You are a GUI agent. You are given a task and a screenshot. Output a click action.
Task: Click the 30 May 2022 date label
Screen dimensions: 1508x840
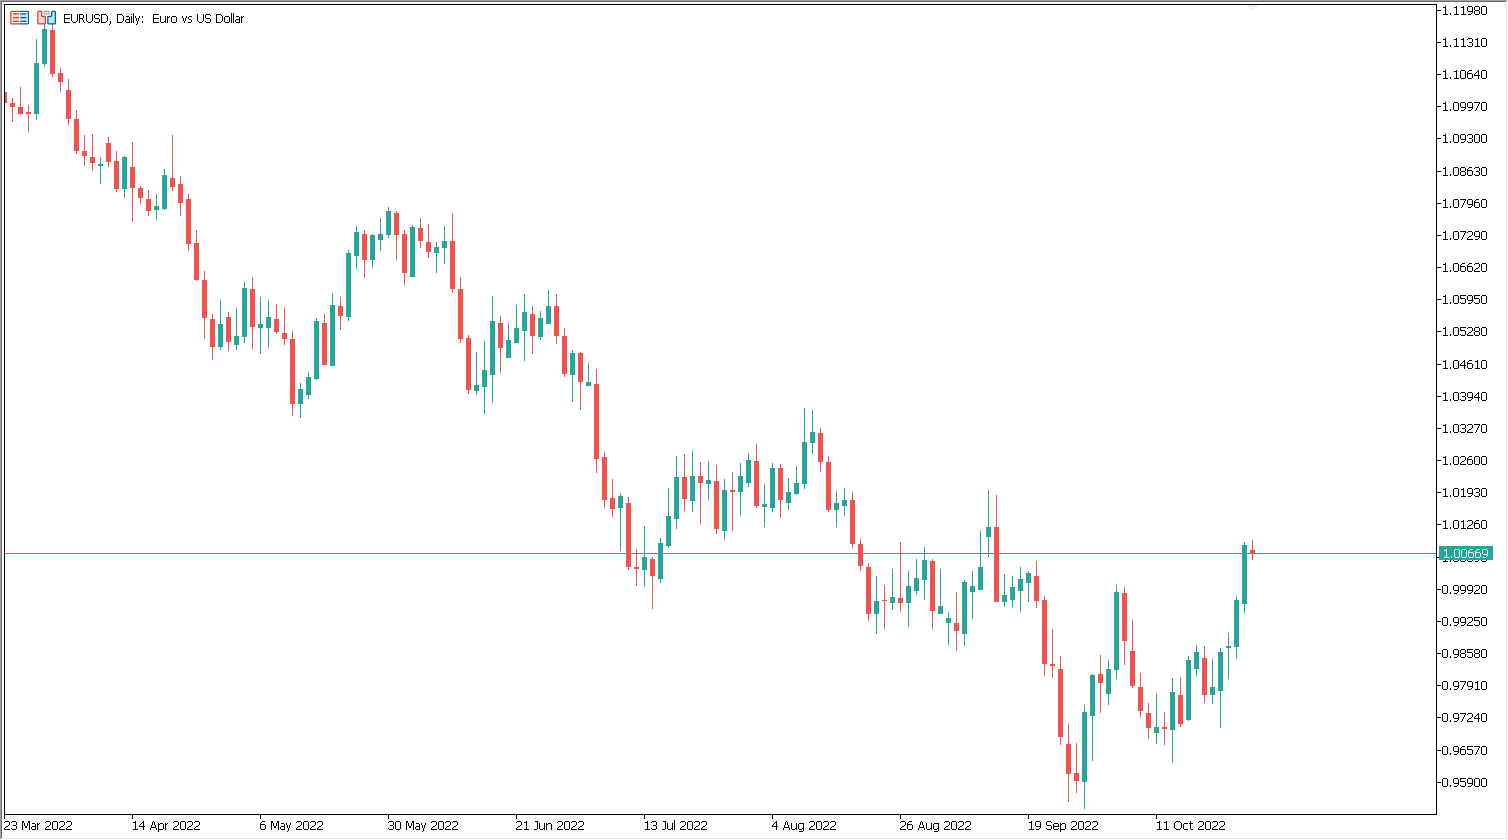click(x=422, y=826)
